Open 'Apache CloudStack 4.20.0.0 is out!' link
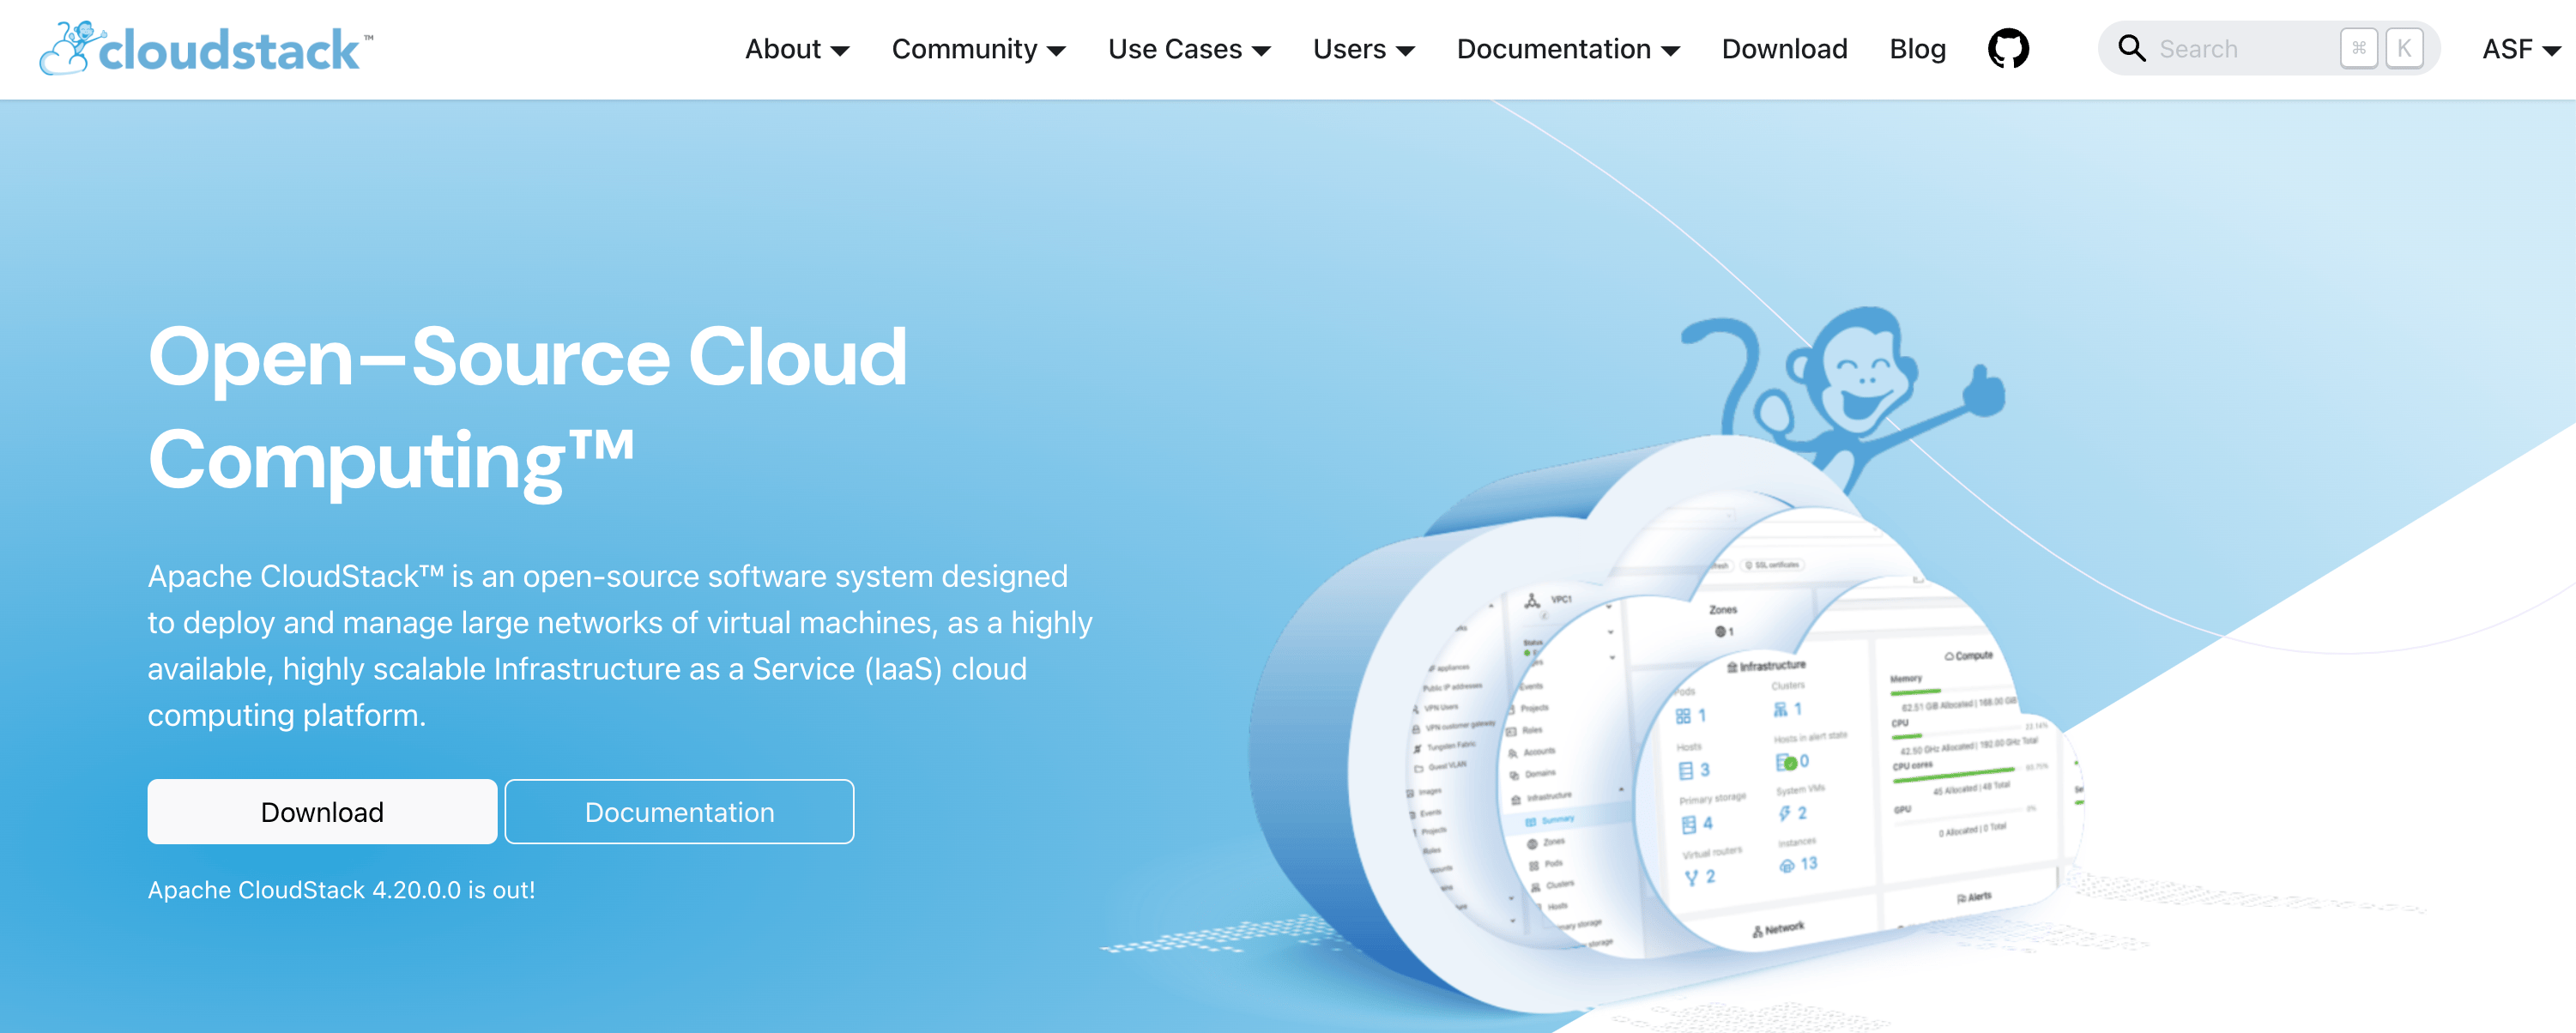2576x1033 pixels. click(x=341, y=889)
